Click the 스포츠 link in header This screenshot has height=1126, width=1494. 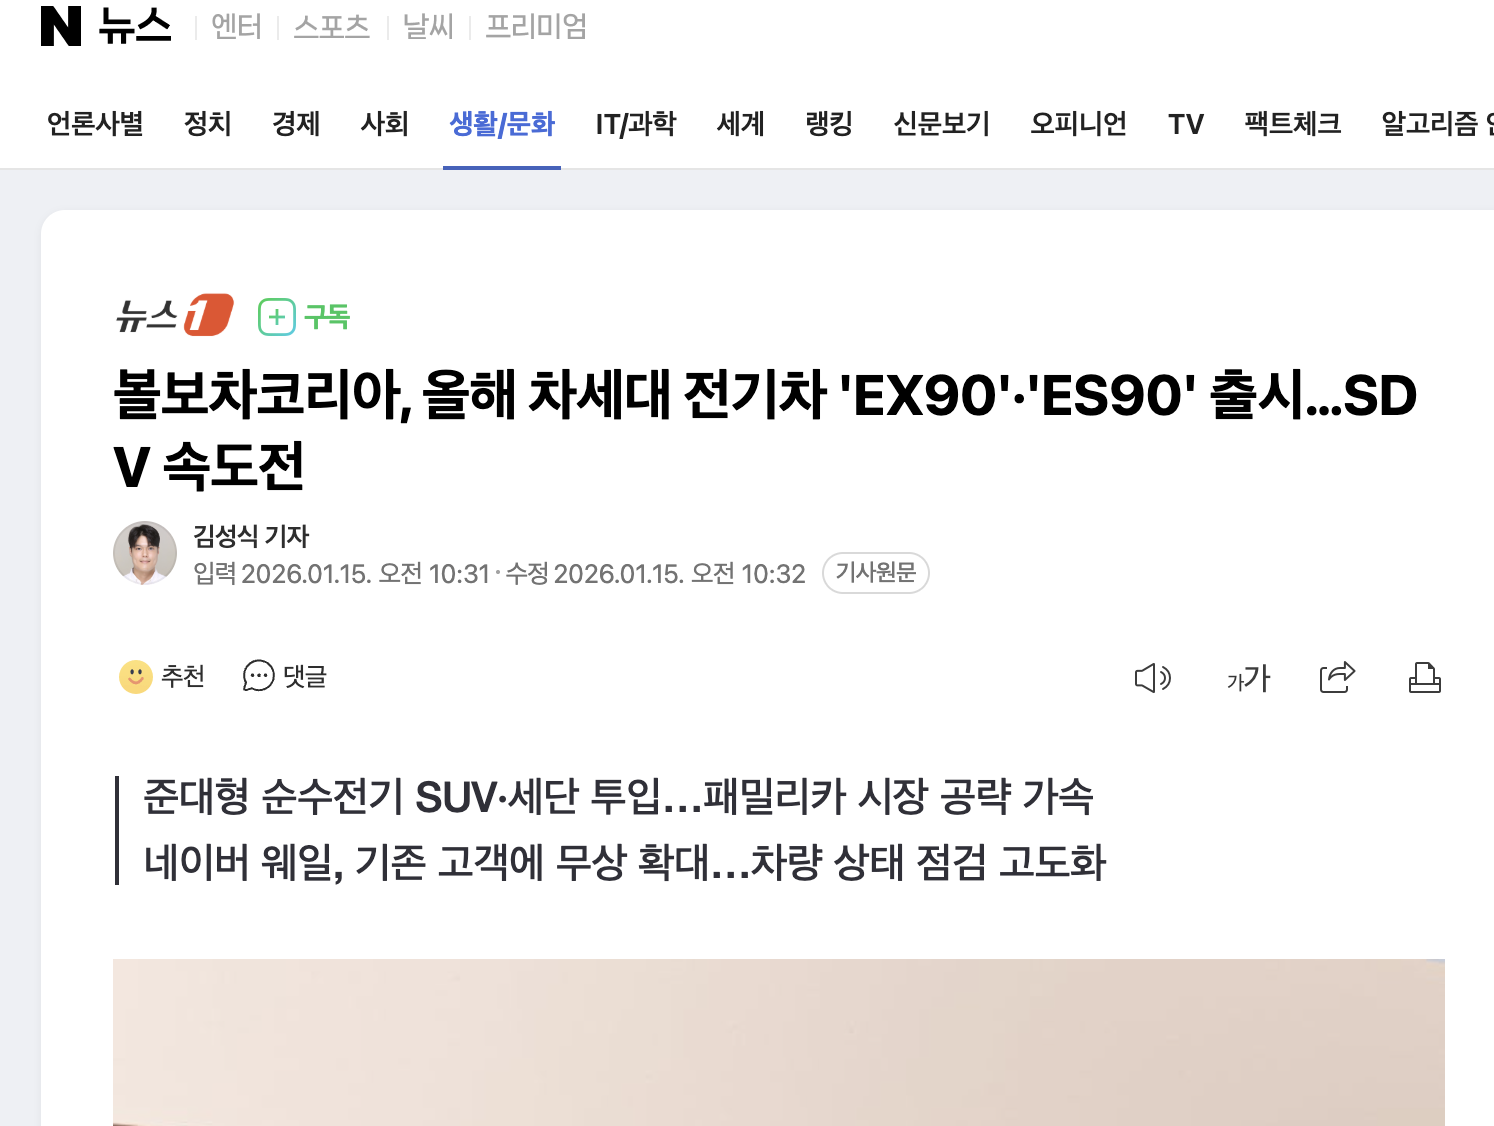tap(332, 26)
